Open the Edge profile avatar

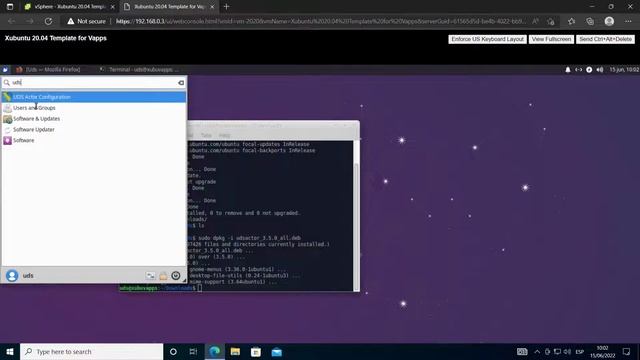(x=609, y=21)
